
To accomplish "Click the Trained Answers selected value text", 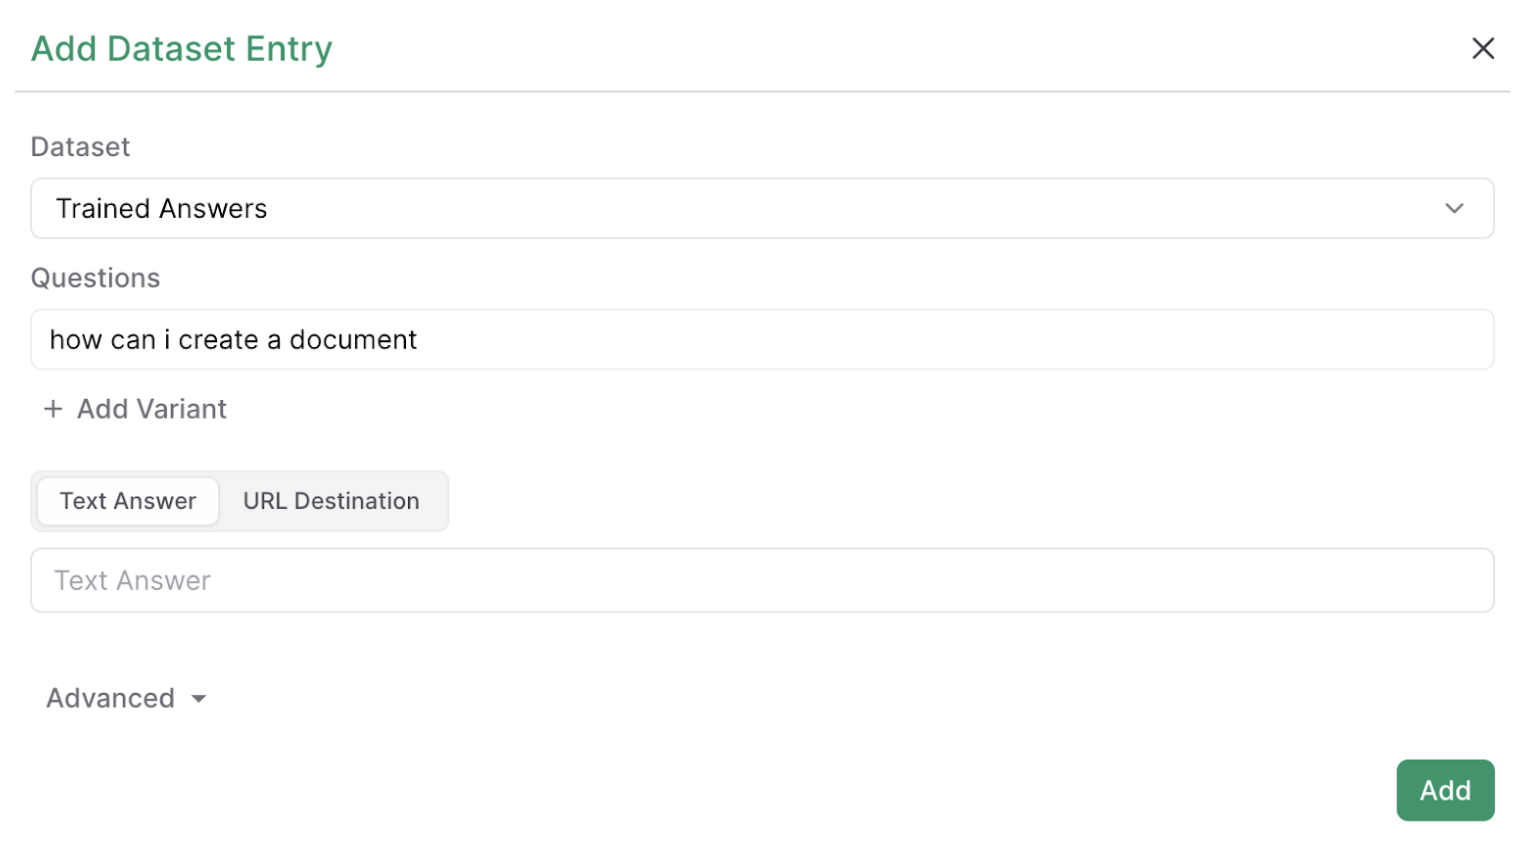I will tap(161, 208).
